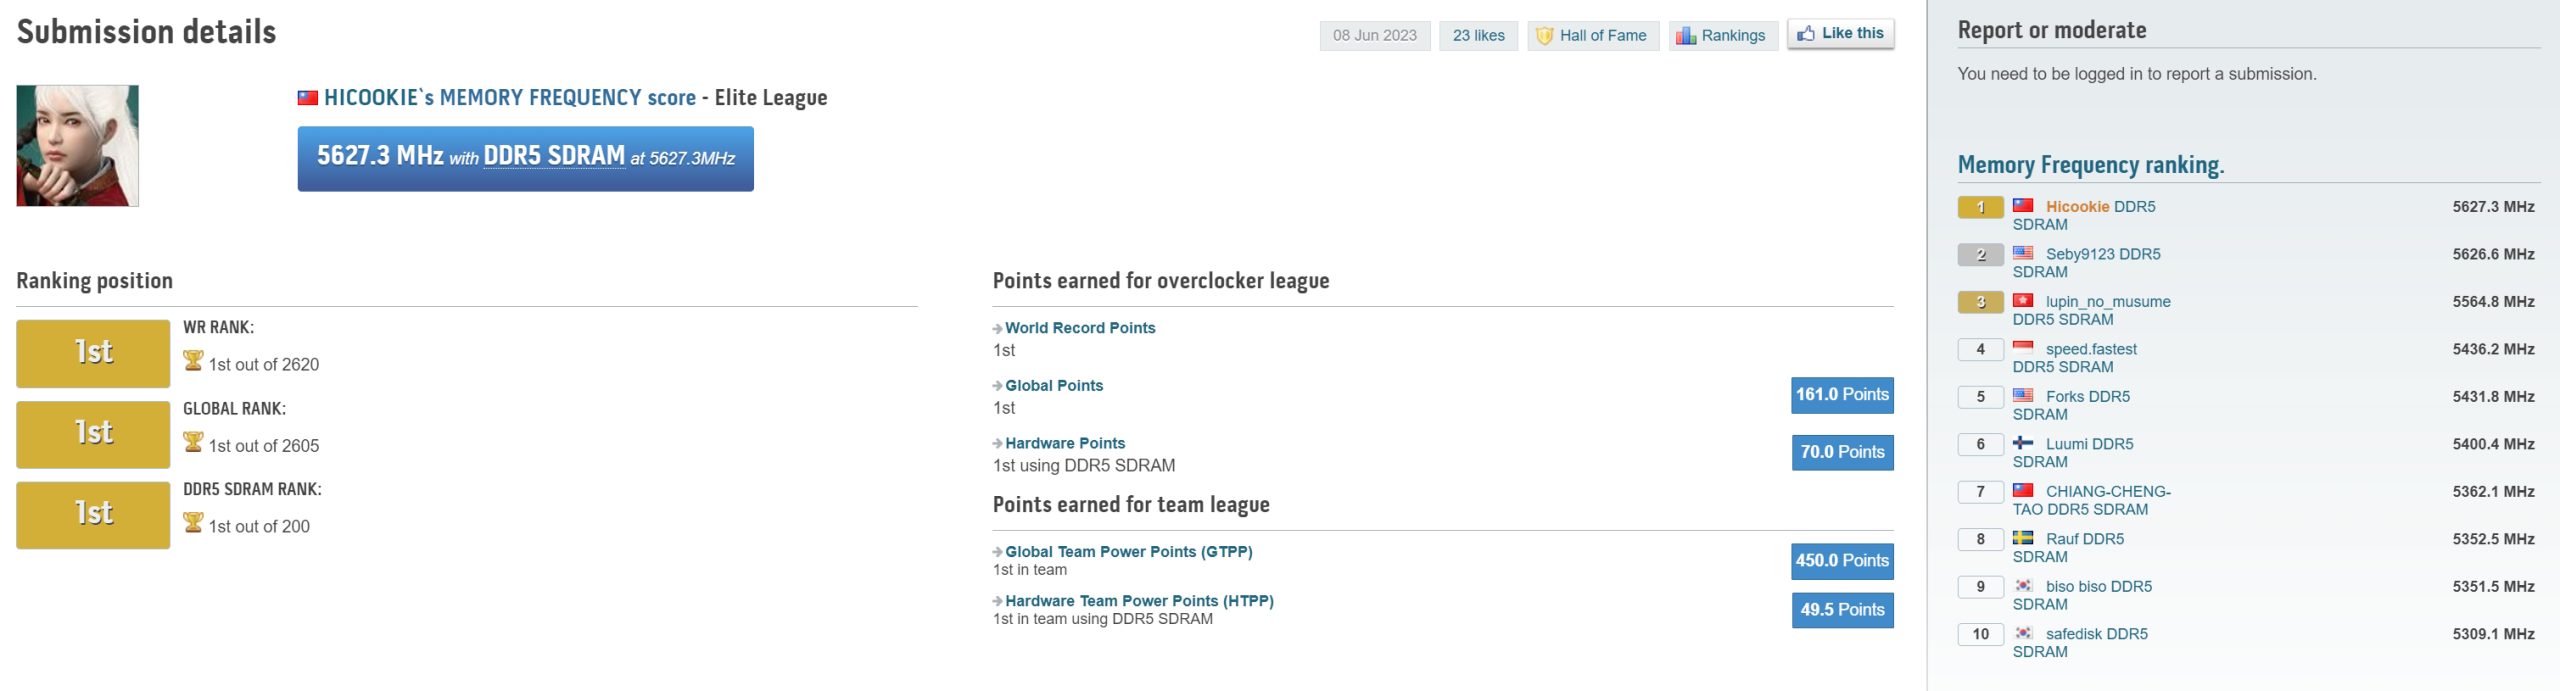The width and height of the screenshot is (2560, 691).
Task: Click the trophy icon under WR RANK
Action: coord(193,361)
